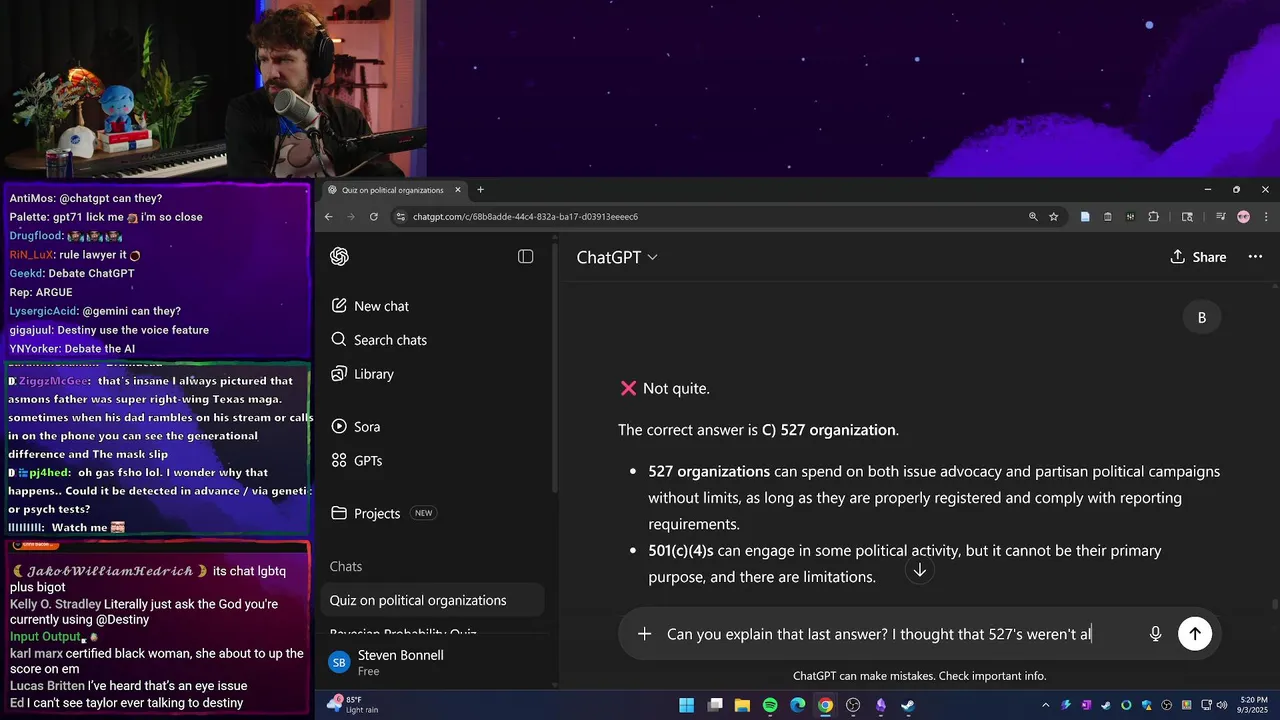This screenshot has height=720, width=1280.
Task: Open the weather widget showing Light rain
Action: (x=353, y=705)
